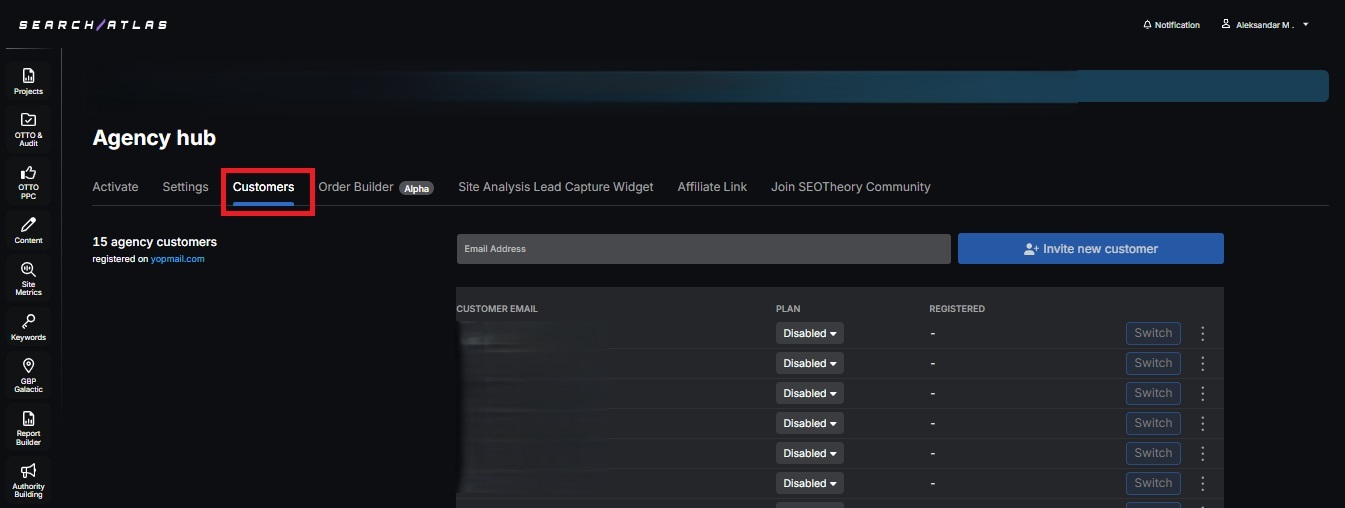This screenshot has width=1345, height=508.
Task: Select the Customers tab
Action: (x=263, y=187)
